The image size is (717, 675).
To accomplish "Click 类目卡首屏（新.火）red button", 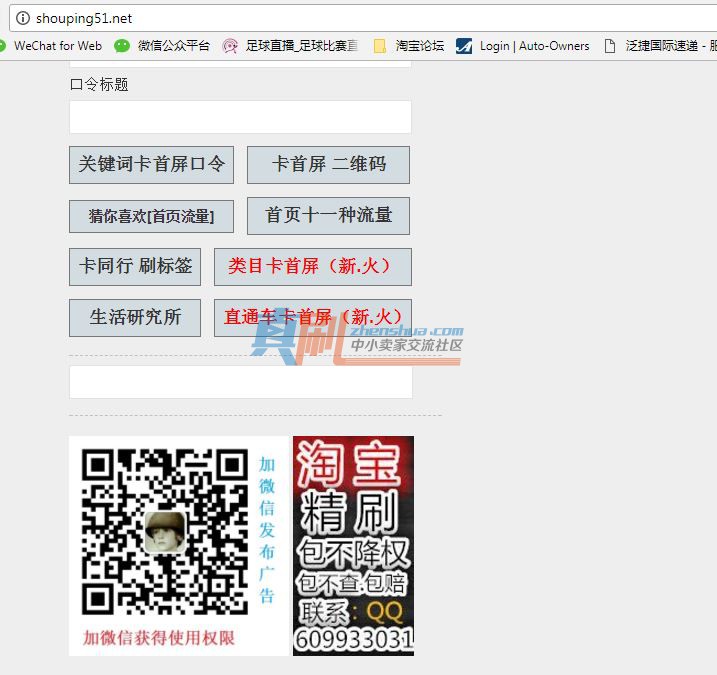I will pos(313,267).
